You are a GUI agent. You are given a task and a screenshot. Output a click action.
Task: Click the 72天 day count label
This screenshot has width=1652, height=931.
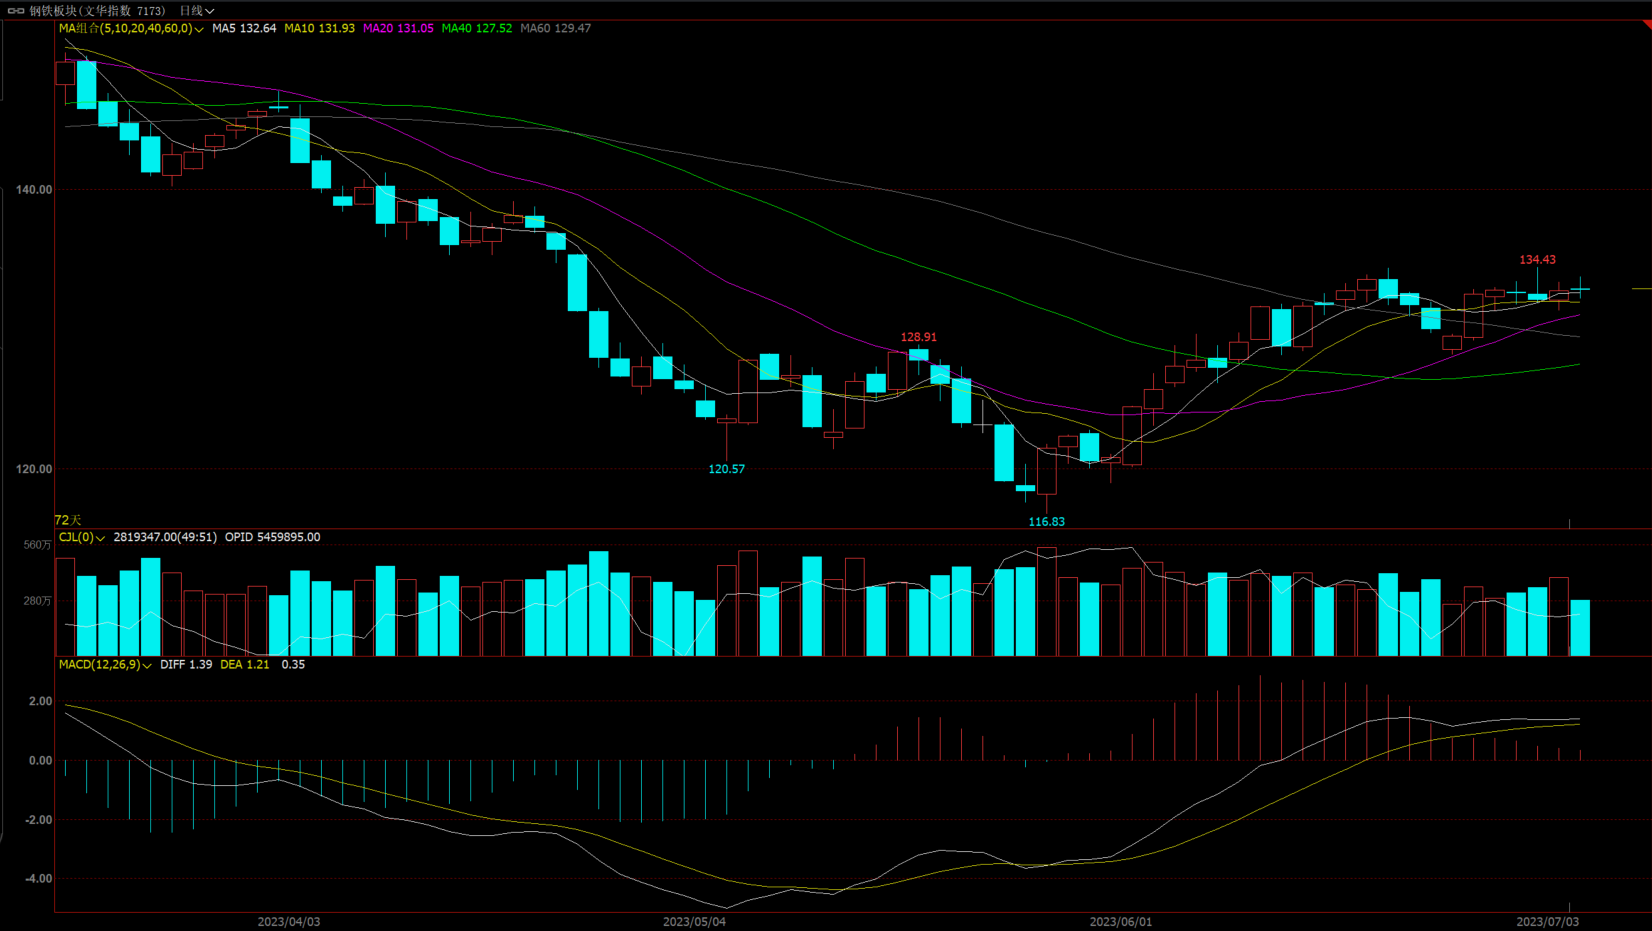68,520
